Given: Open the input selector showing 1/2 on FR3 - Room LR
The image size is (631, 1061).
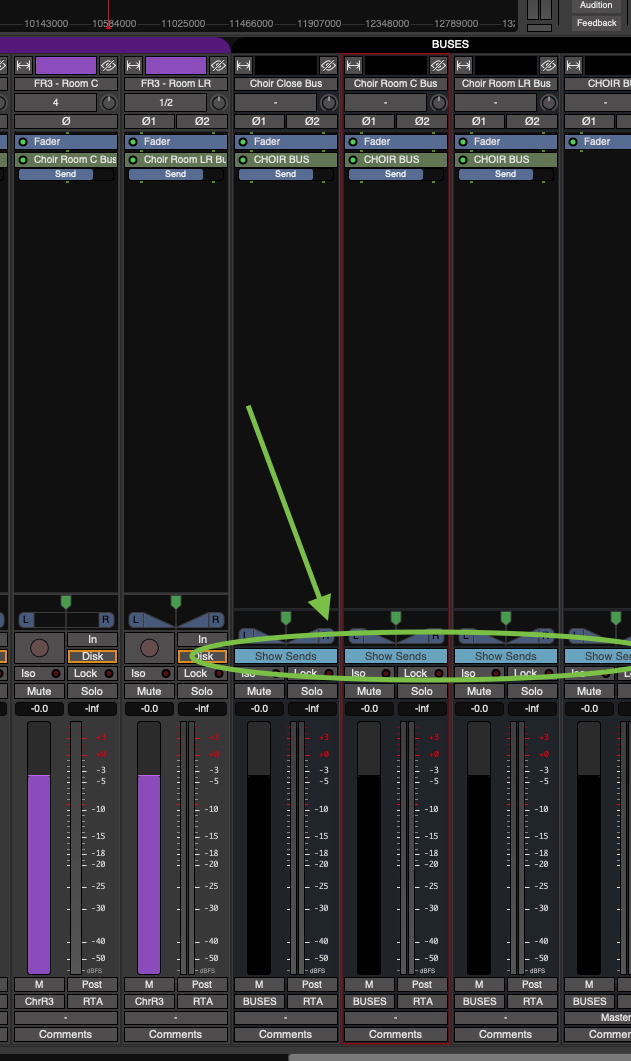Looking at the screenshot, I should tap(166, 103).
